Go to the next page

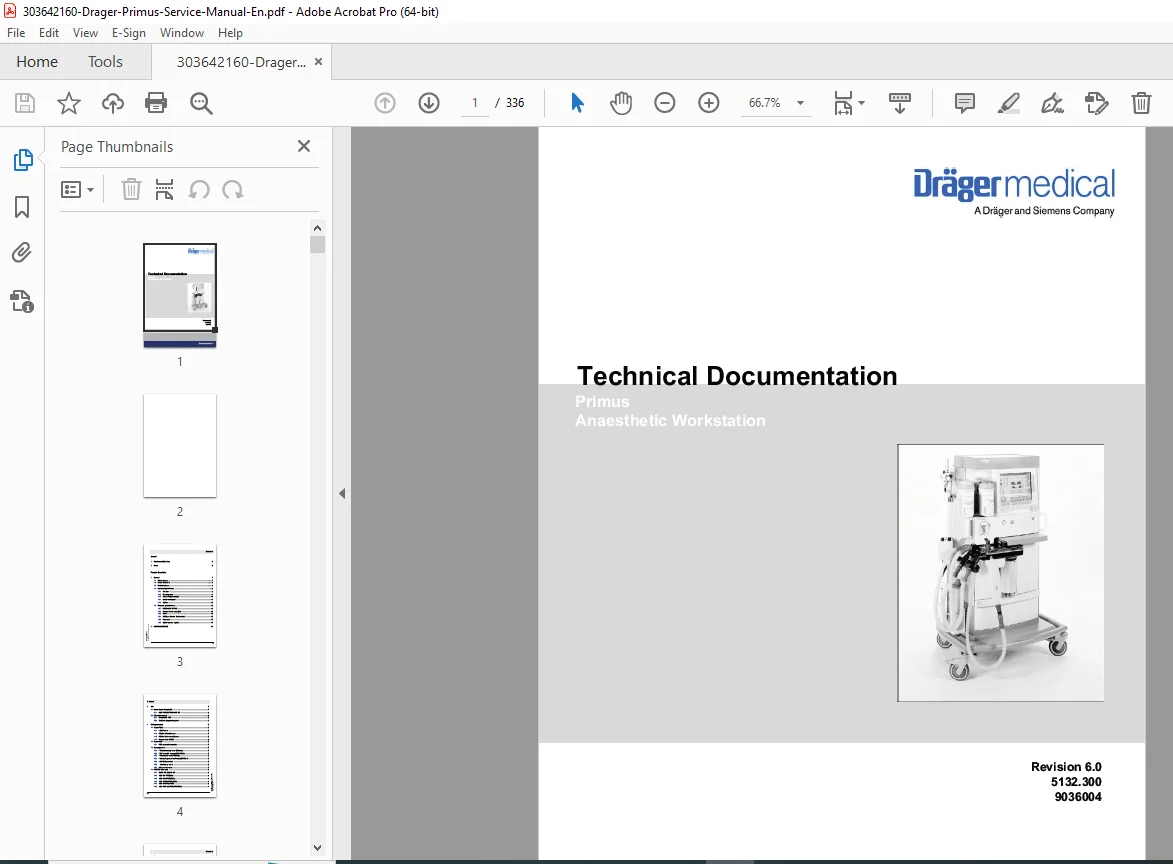point(429,102)
